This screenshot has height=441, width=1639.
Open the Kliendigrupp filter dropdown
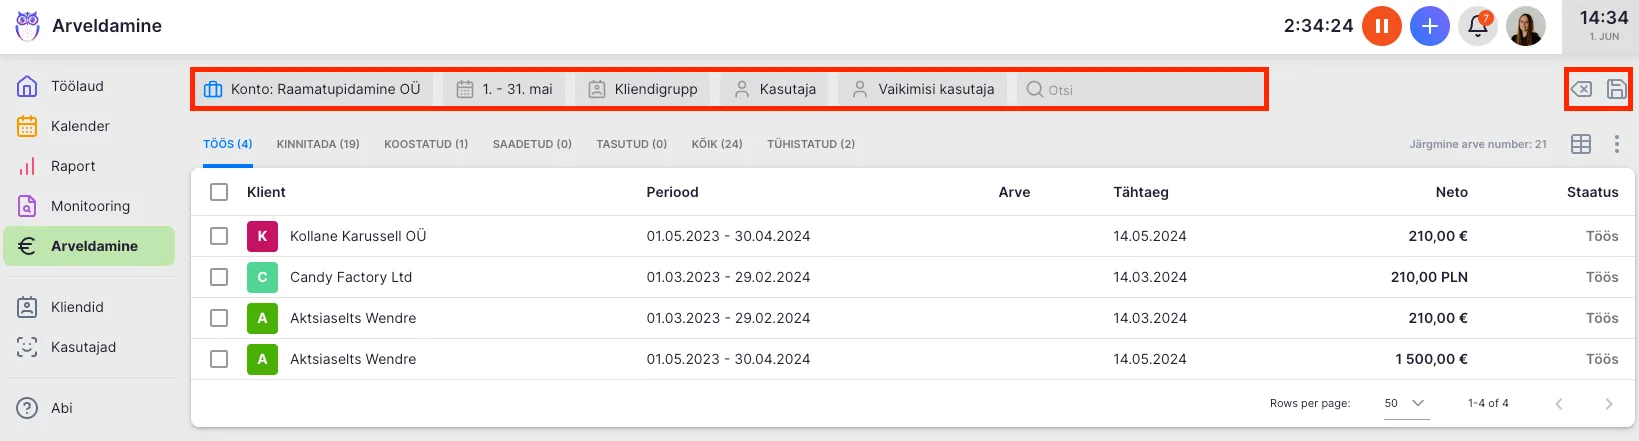click(643, 89)
